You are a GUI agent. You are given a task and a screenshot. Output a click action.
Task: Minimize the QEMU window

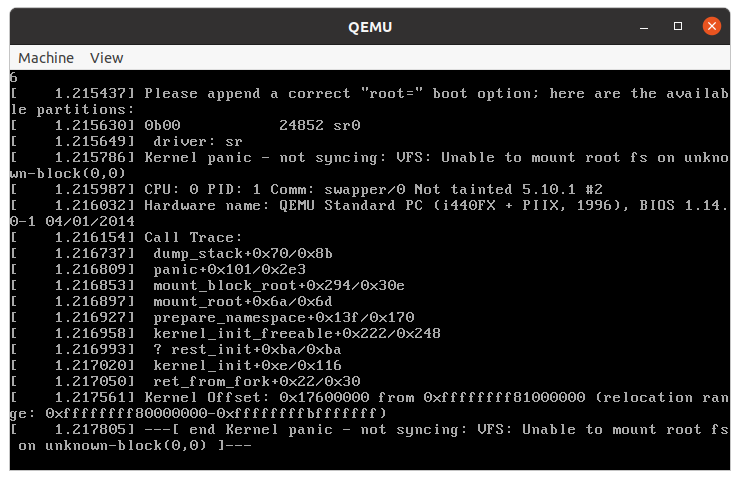[644, 26]
